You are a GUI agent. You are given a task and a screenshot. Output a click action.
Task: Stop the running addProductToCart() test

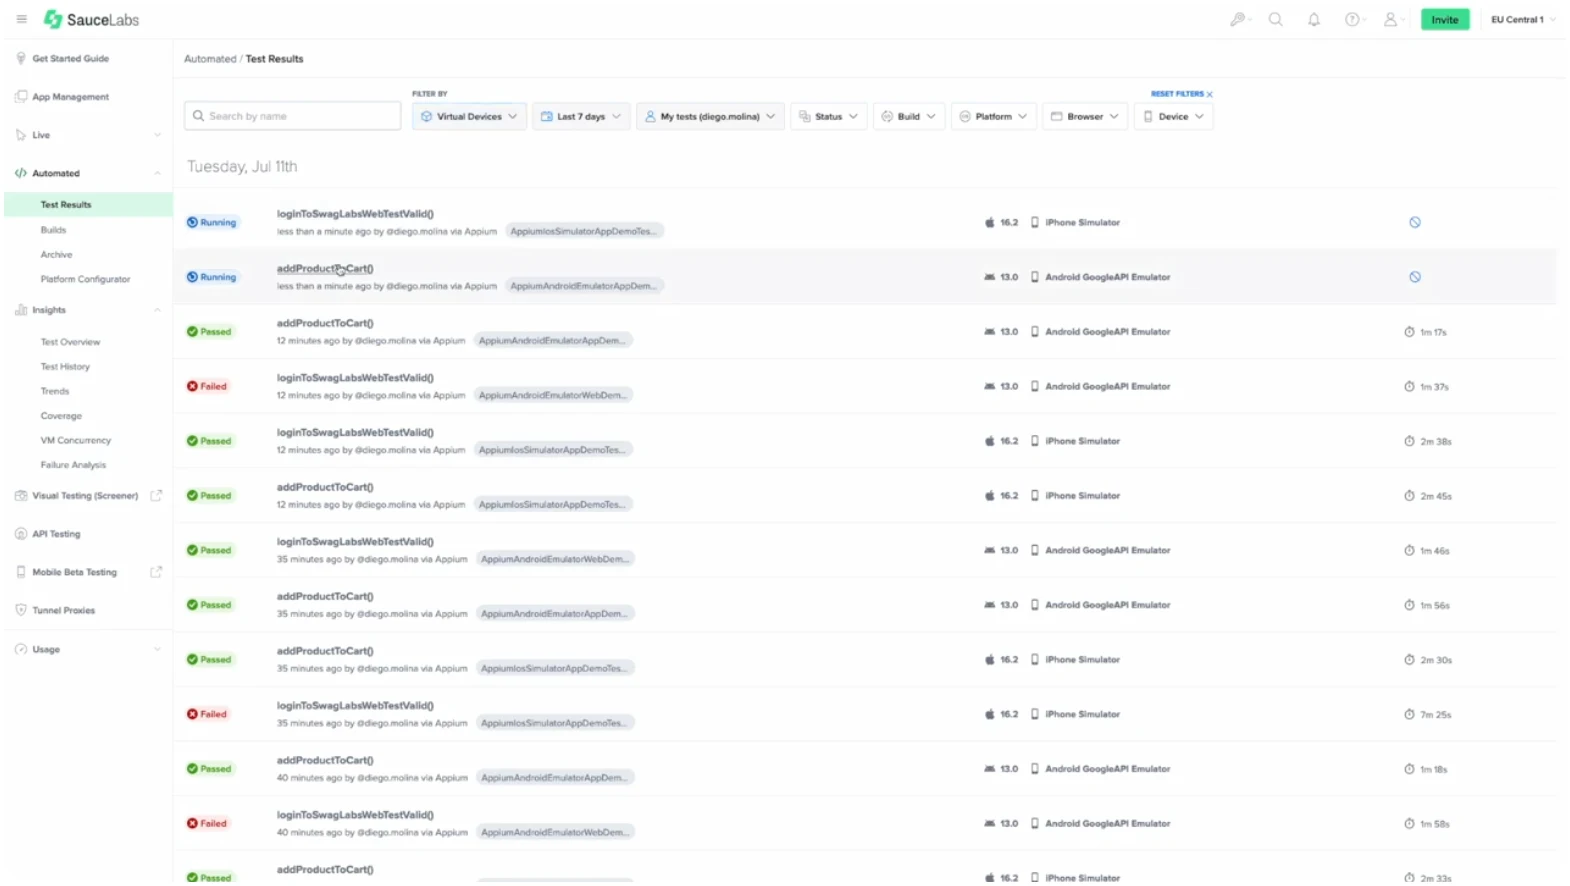pyautogui.click(x=1415, y=277)
